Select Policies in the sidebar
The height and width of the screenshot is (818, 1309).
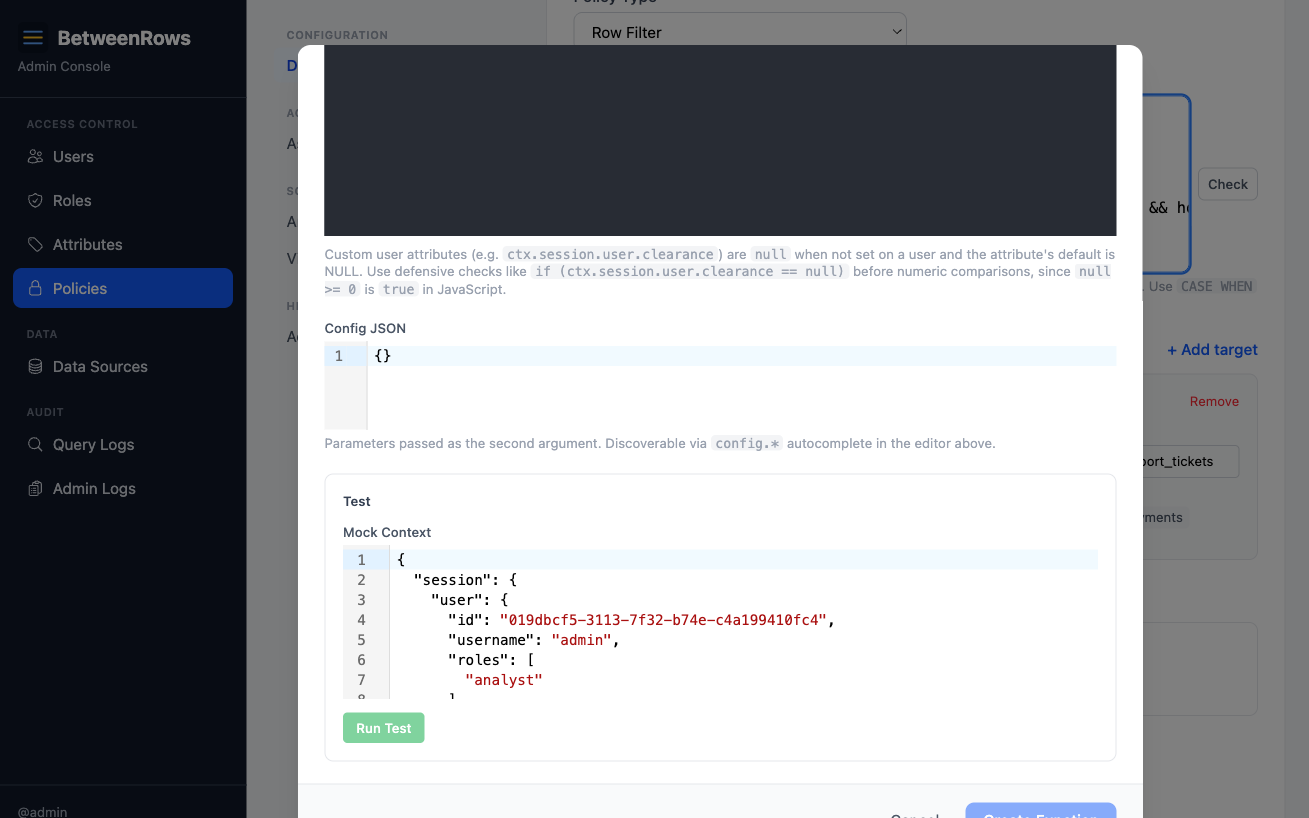point(123,288)
